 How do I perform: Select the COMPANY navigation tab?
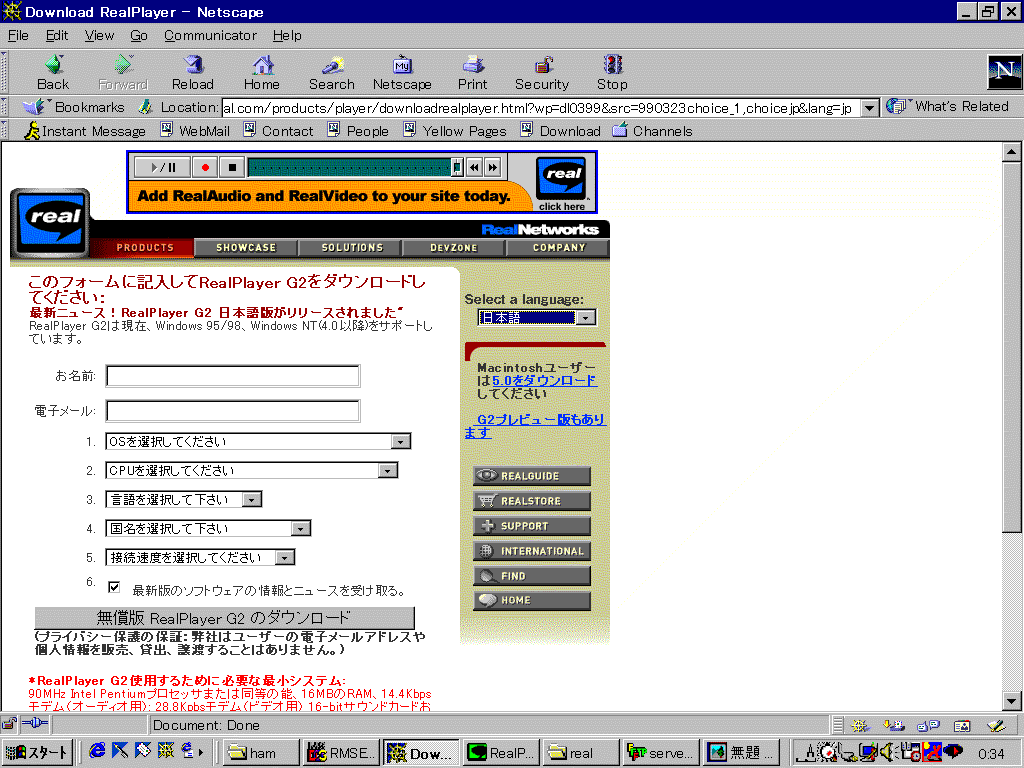[559, 248]
